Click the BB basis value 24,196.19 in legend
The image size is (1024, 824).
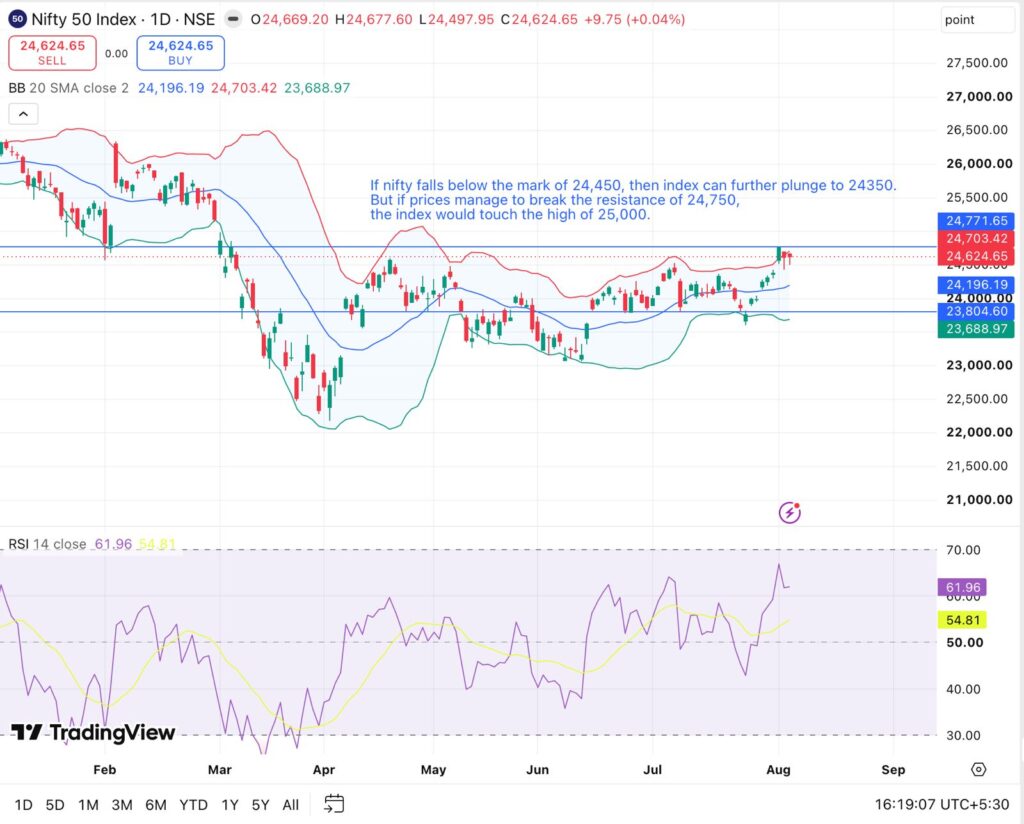pos(171,88)
